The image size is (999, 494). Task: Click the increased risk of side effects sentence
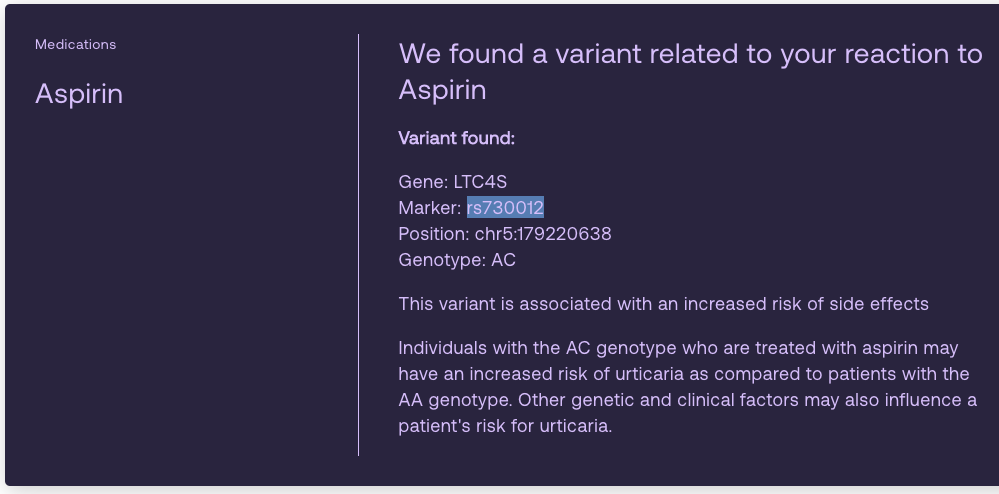(663, 304)
